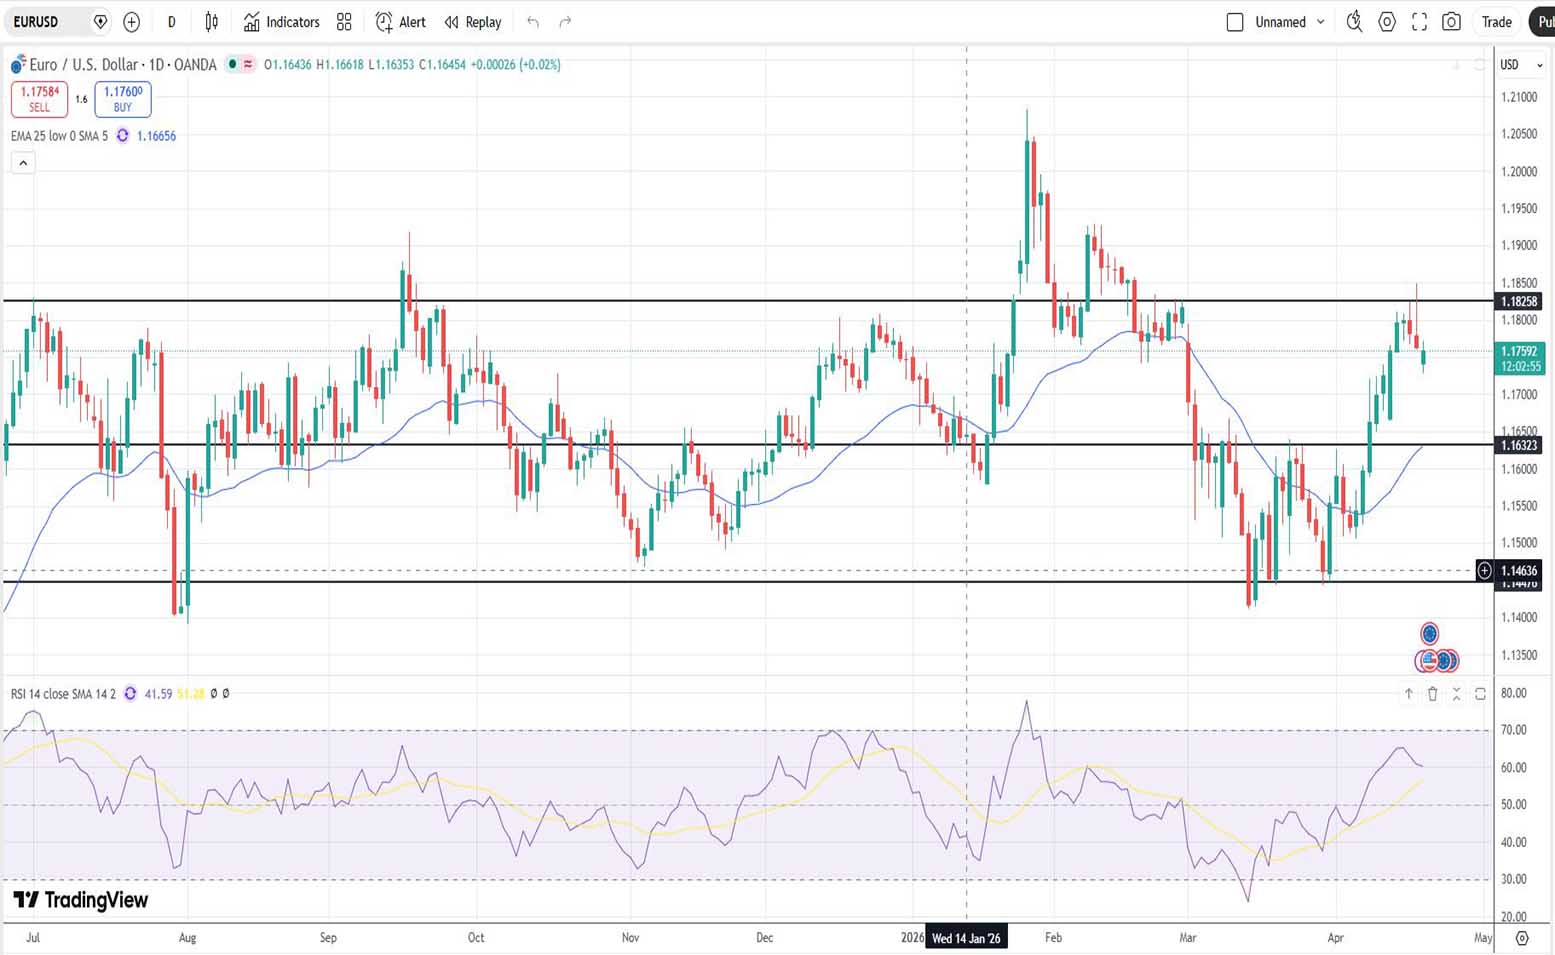Open the USD currency dropdown
Viewport: 1555px width, 955px height.
point(1520,65)
